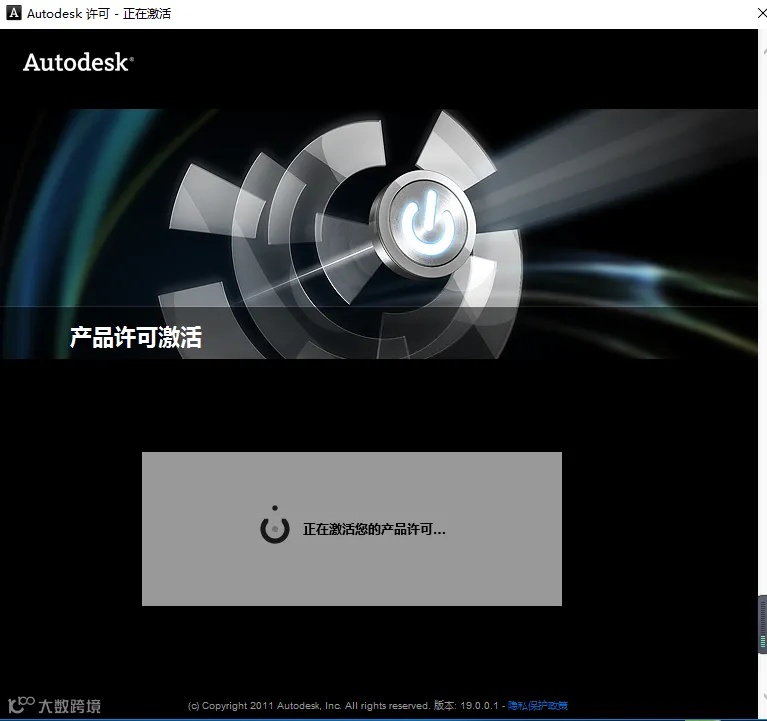Click the heading 产品许可激活
The width and height of the screenshot is (767, 721).
pyautogui.click(x=135, y=337)
